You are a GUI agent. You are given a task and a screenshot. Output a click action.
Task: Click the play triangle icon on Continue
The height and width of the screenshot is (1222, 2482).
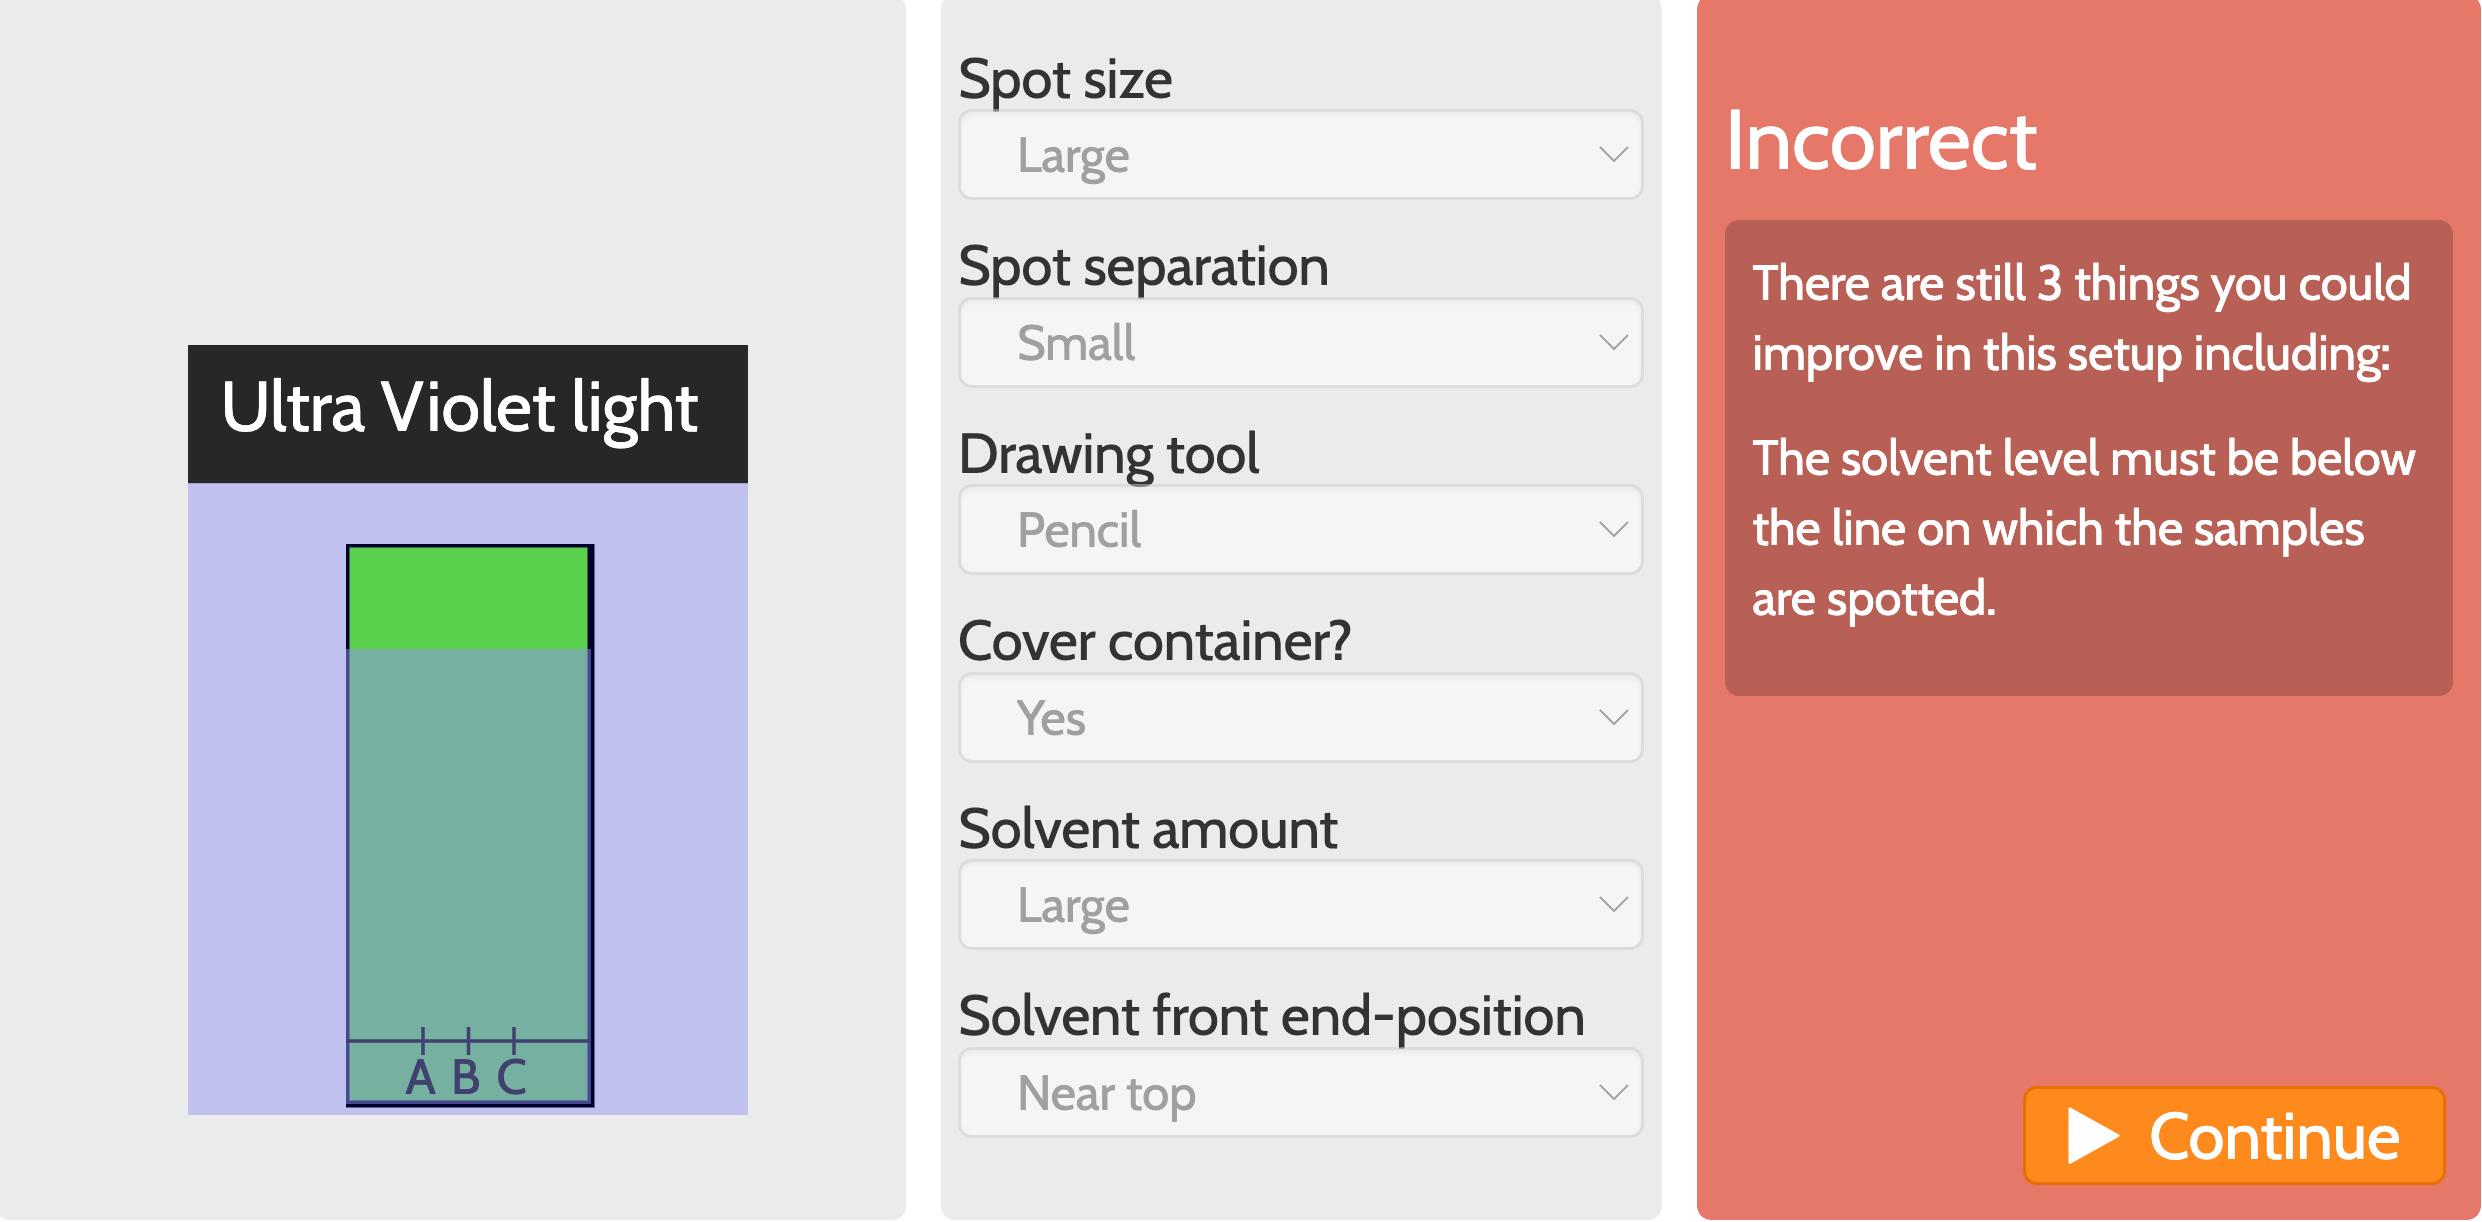tap(2092, 1136)
